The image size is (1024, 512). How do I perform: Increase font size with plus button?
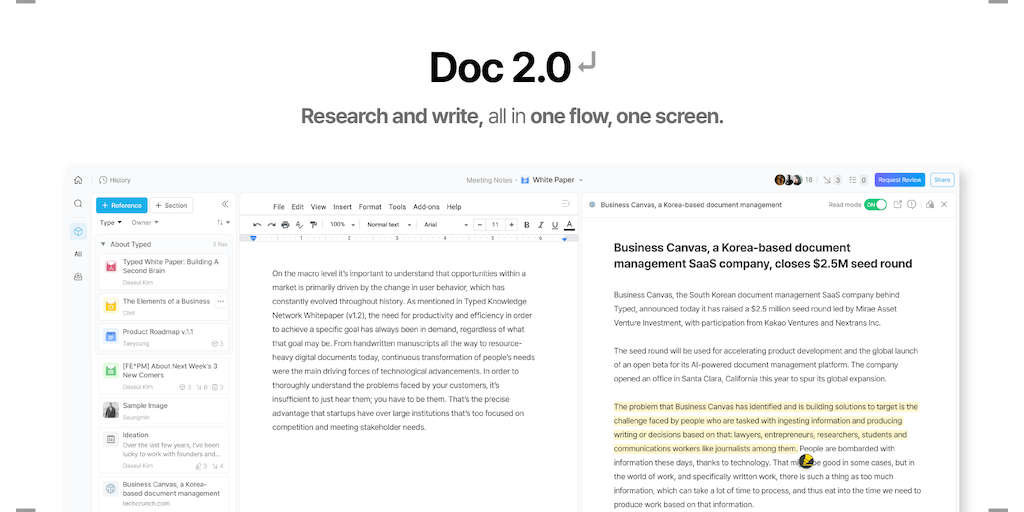(511, 225)
